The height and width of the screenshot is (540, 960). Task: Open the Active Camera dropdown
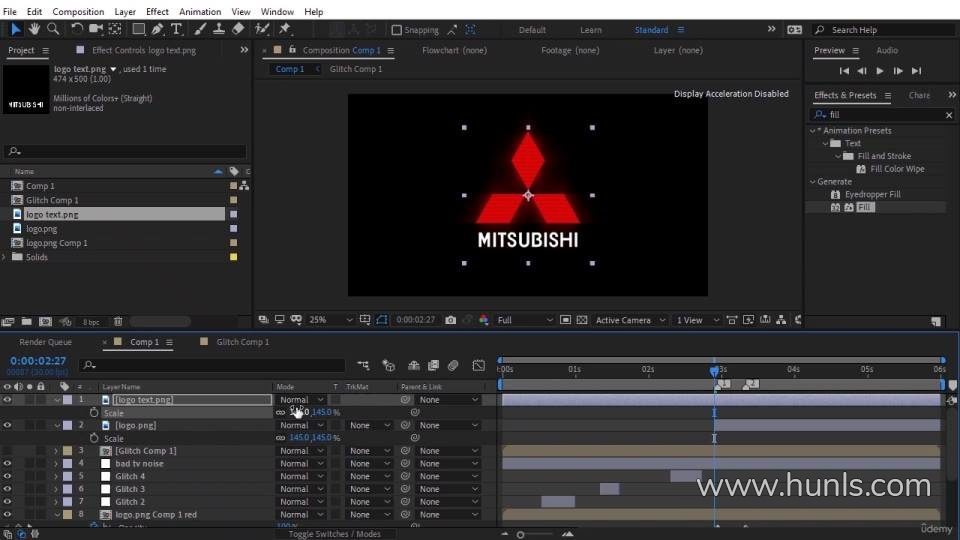point(630,320)
